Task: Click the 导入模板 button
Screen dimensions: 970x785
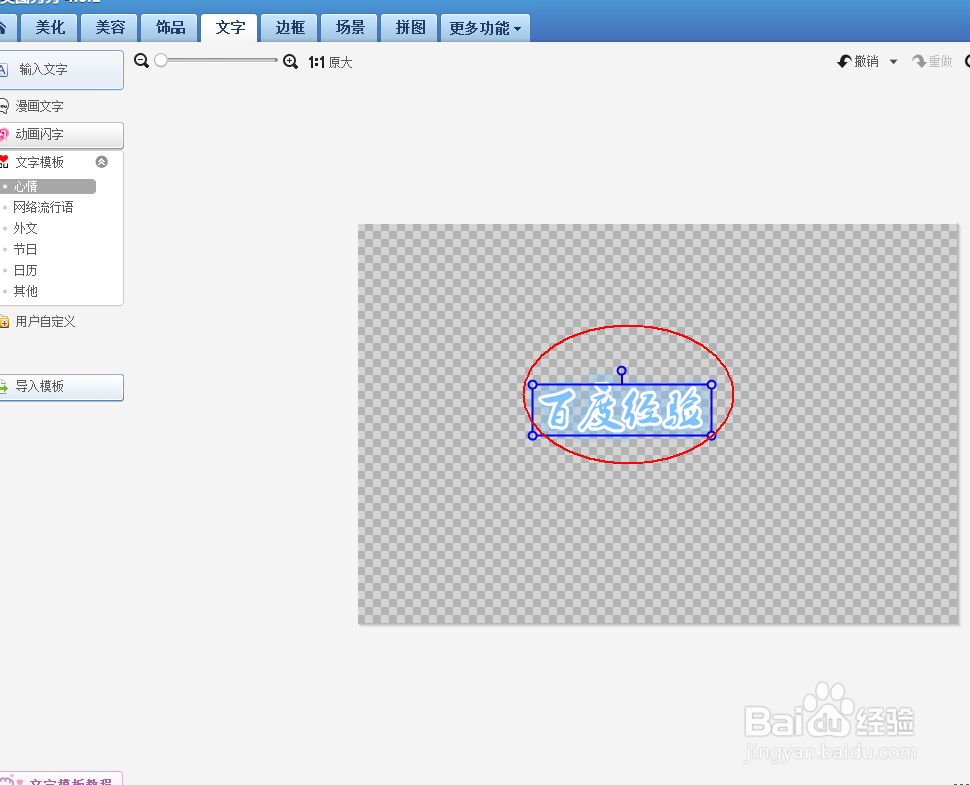Action: 61,387
